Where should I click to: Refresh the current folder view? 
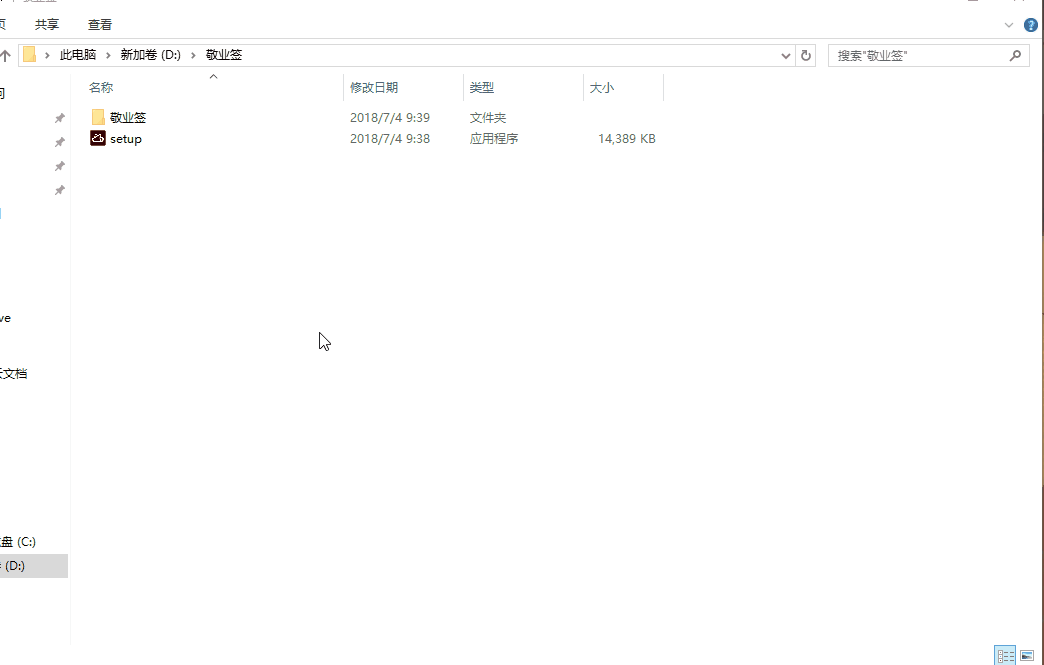pyautogui.click(x=806, y=56)
